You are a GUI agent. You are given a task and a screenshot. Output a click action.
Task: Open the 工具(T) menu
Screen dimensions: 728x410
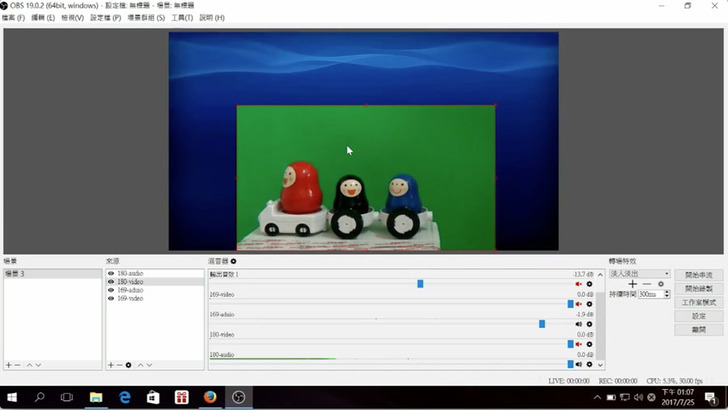[x=182, y=18]
